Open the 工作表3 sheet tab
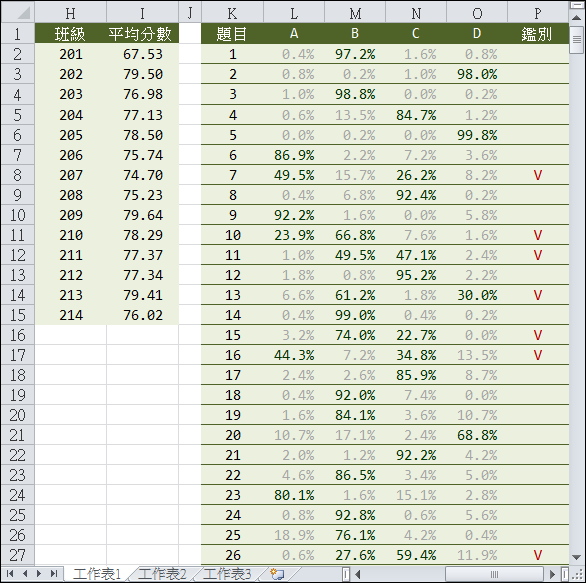The image size is (586, 583). pyautogui.click(x=227, y=574)
